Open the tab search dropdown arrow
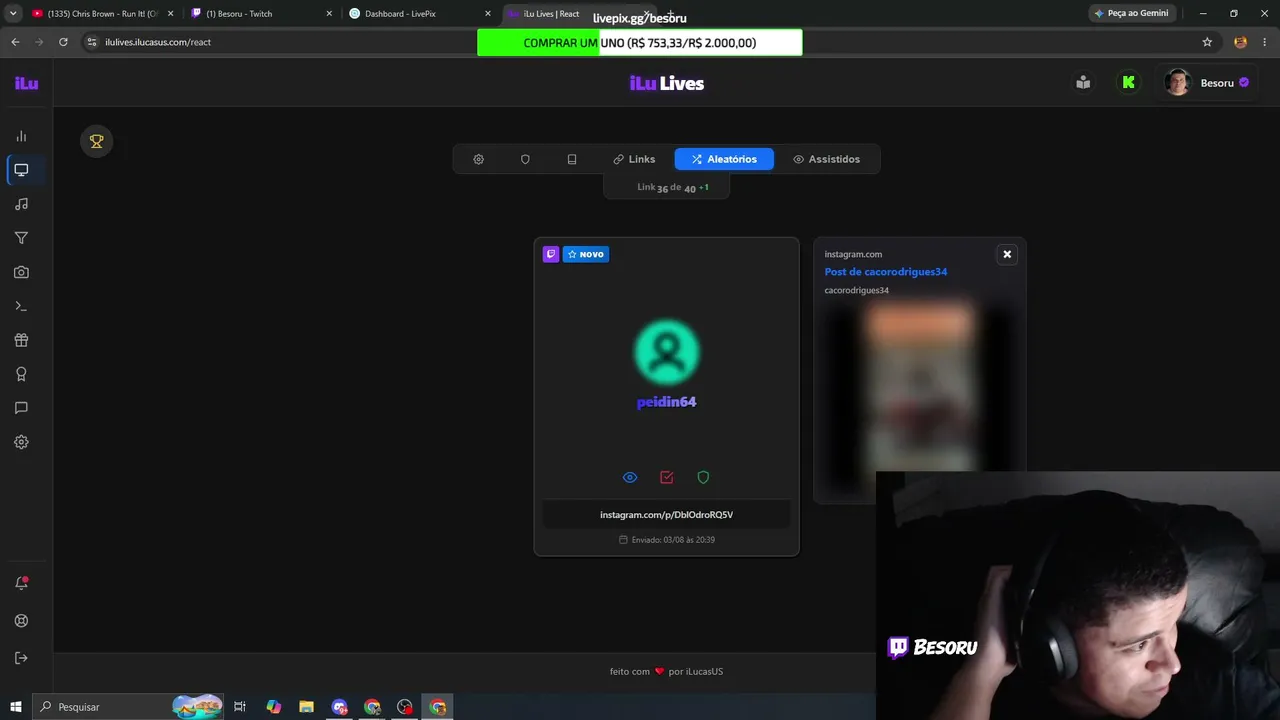This screenshot has height=720, width=1280. point(12,14)
